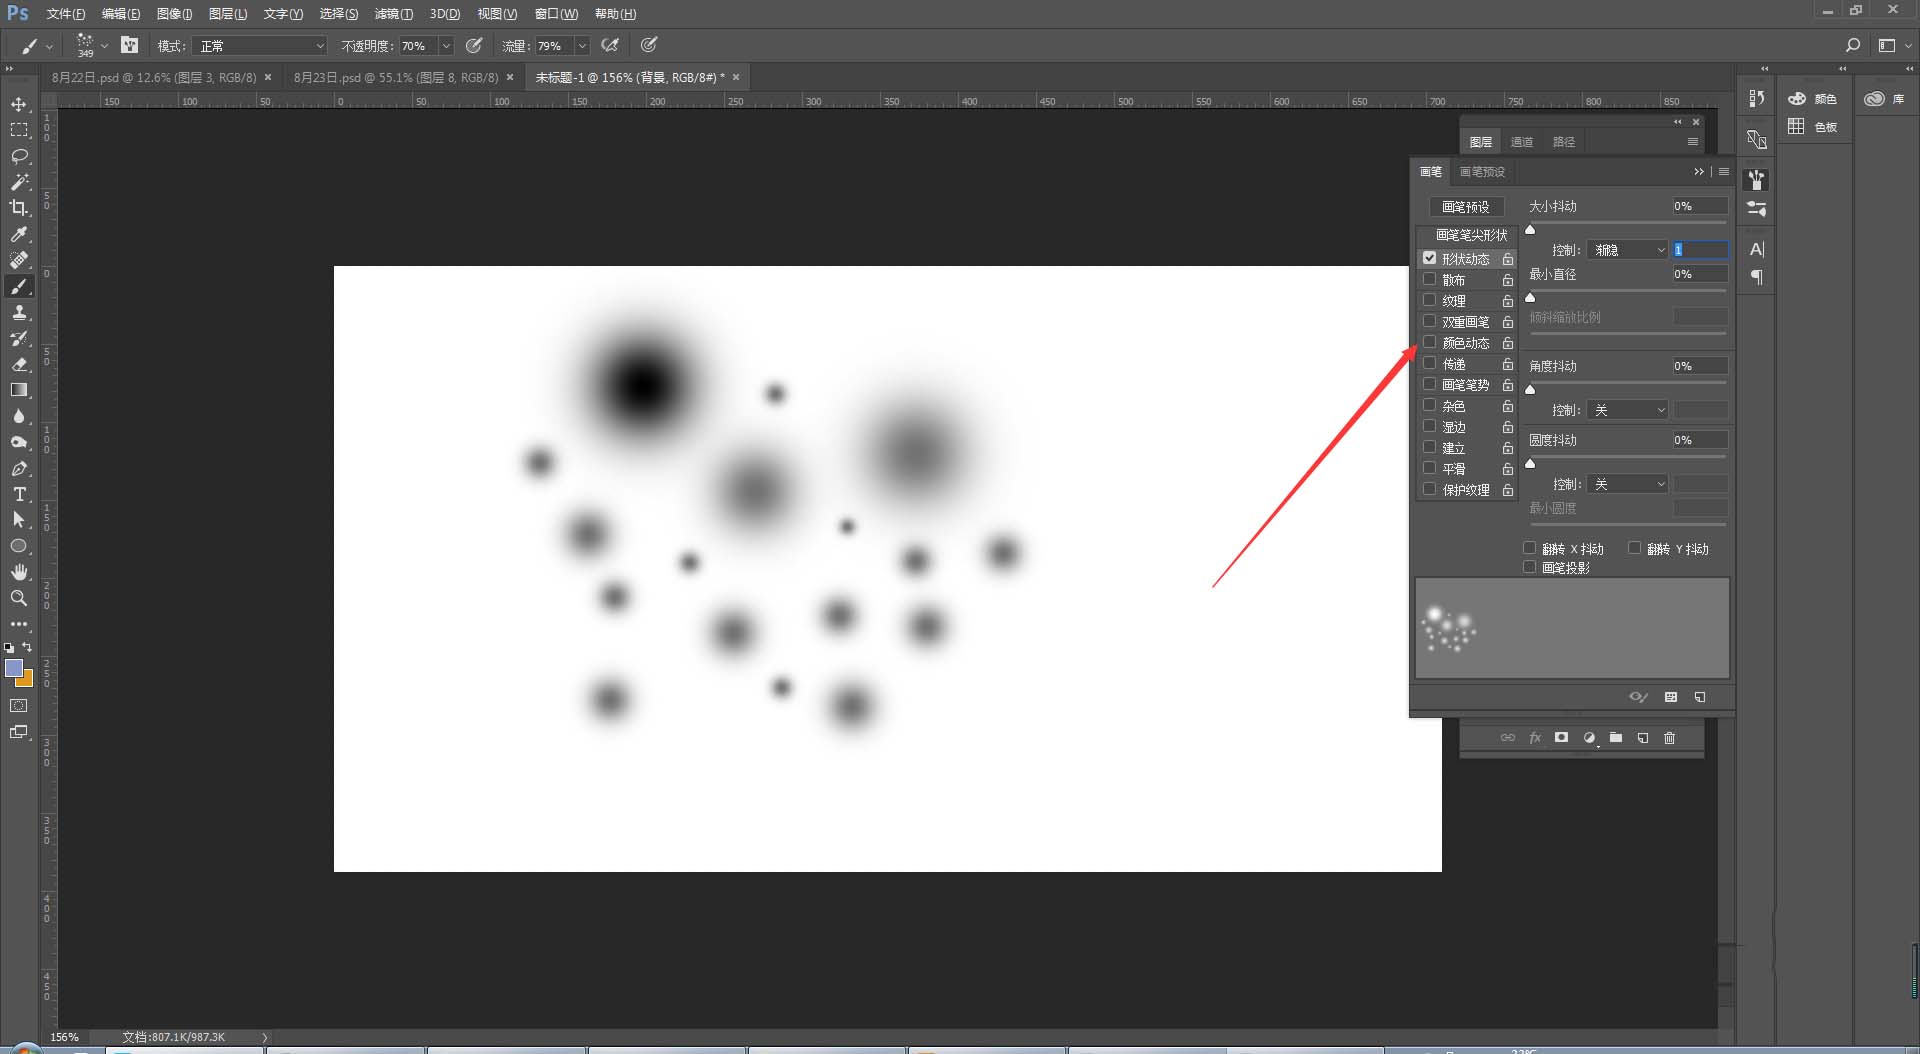Select the Gradient tool

point(19,390)
